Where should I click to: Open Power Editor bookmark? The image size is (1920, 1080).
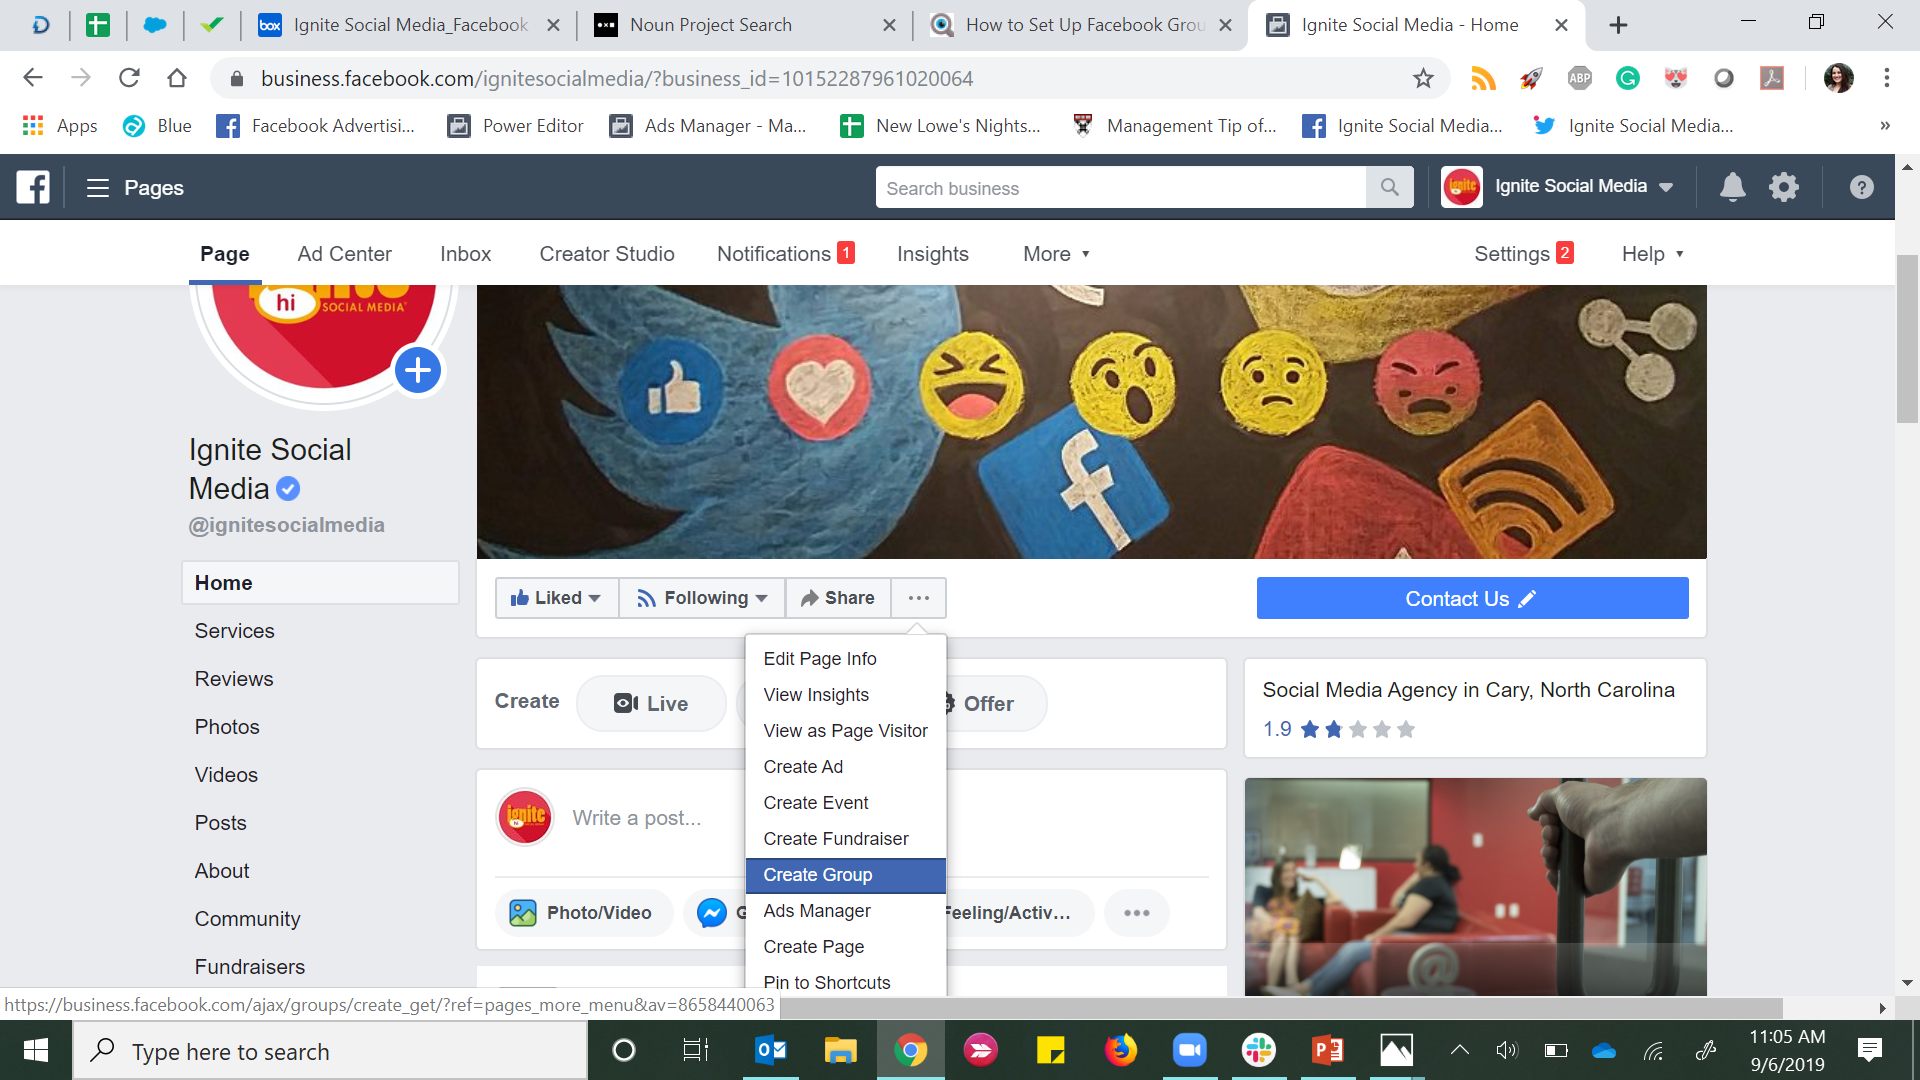(x=515, y=126)
